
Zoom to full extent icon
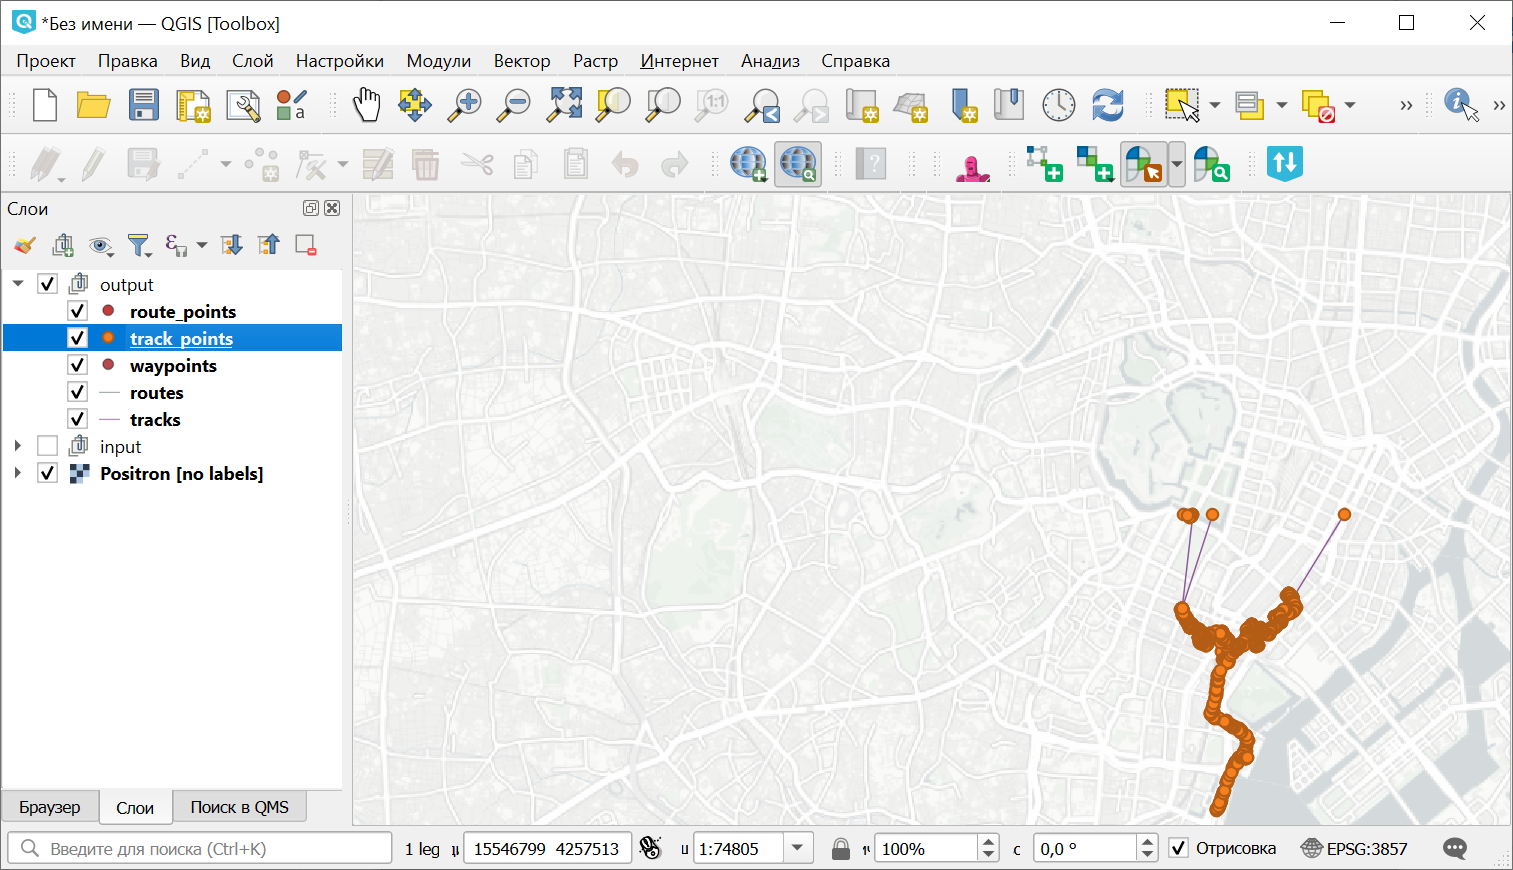(x=564, y=105)
